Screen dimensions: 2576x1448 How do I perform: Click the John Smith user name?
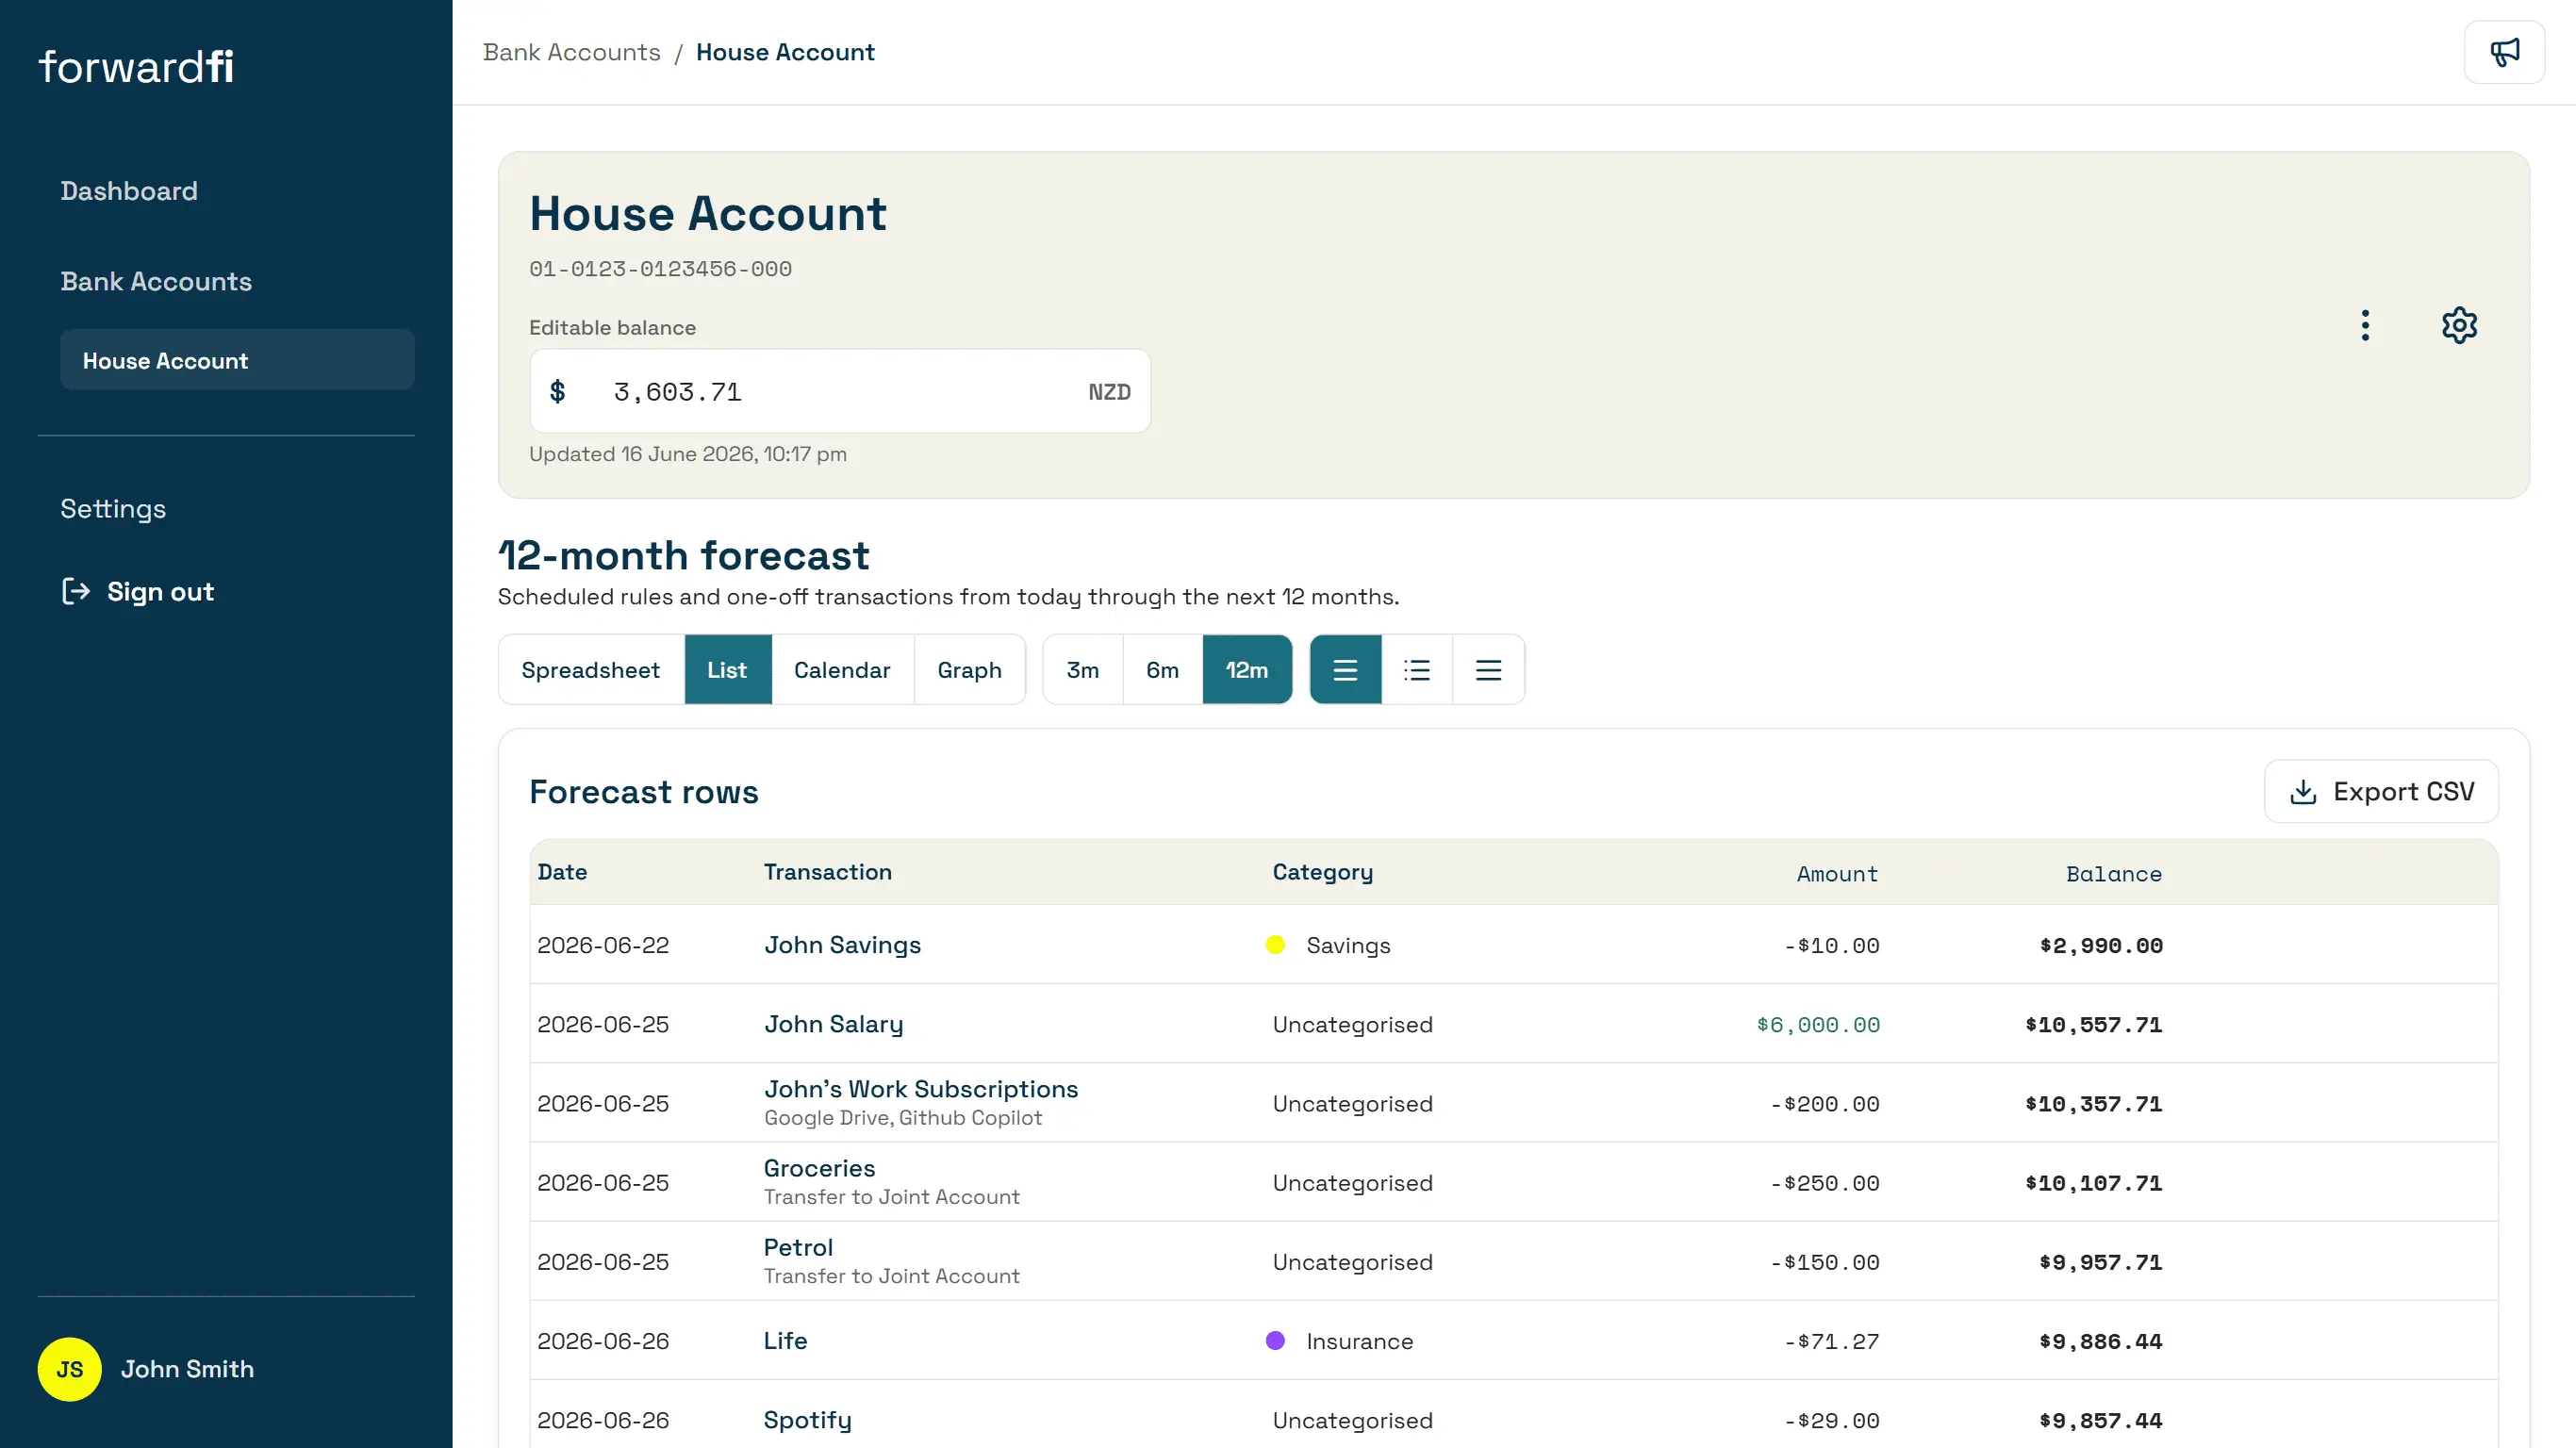[x=187, y=1369]
